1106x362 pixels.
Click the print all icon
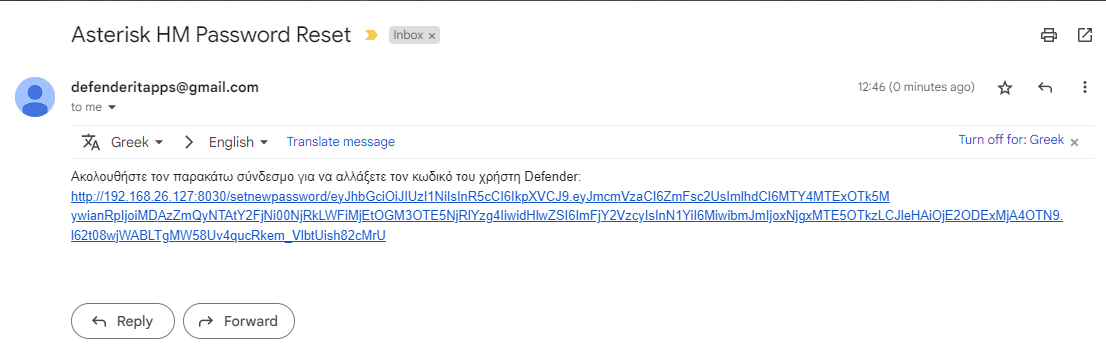click(x=1050, y=35)
